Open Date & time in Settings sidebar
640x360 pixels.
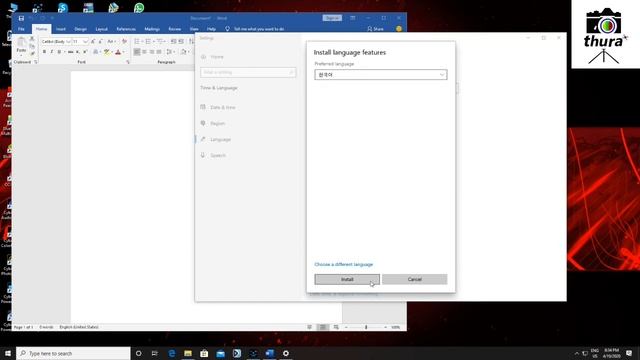[223, 107]
